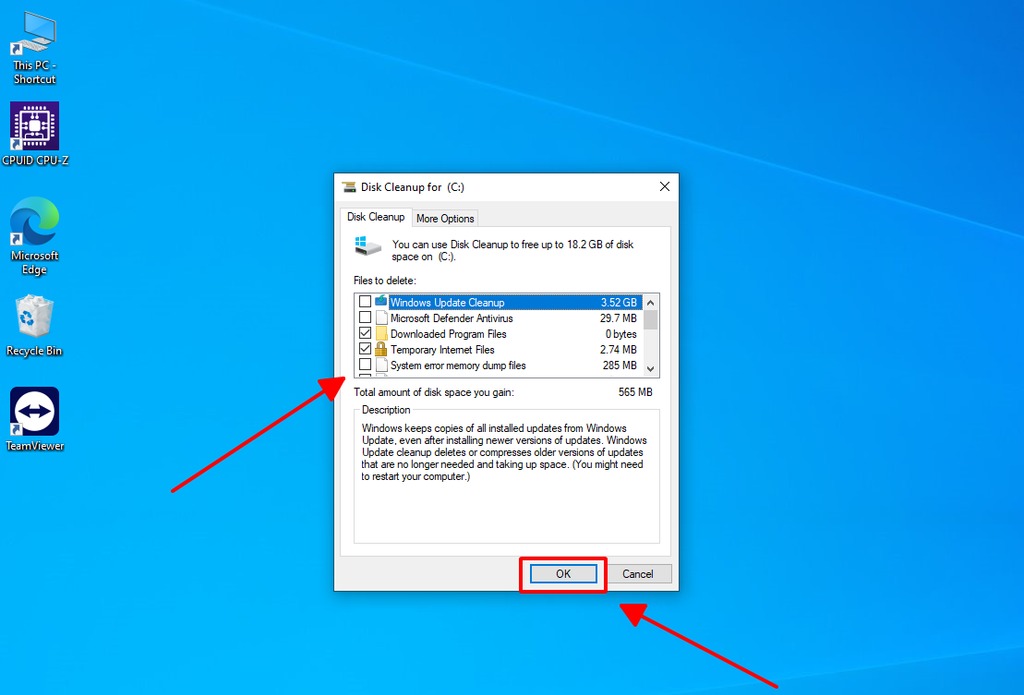Tick System error memory dump files checkbox
Image resolution: width=1024 pixels, height=695 pixels.
[x=365, y=366]
